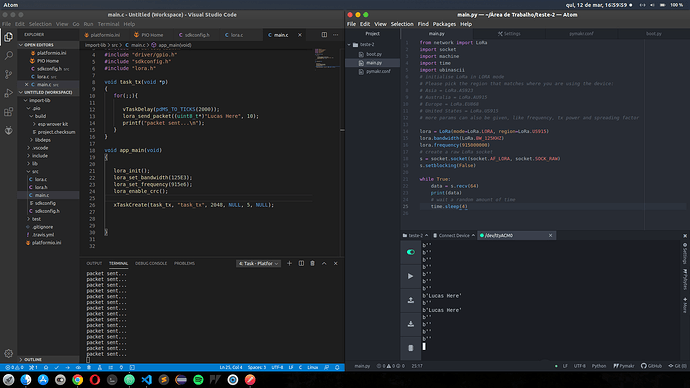
Task: Open GitHub in the Atom status bar
Action: [x=651, y=366]
